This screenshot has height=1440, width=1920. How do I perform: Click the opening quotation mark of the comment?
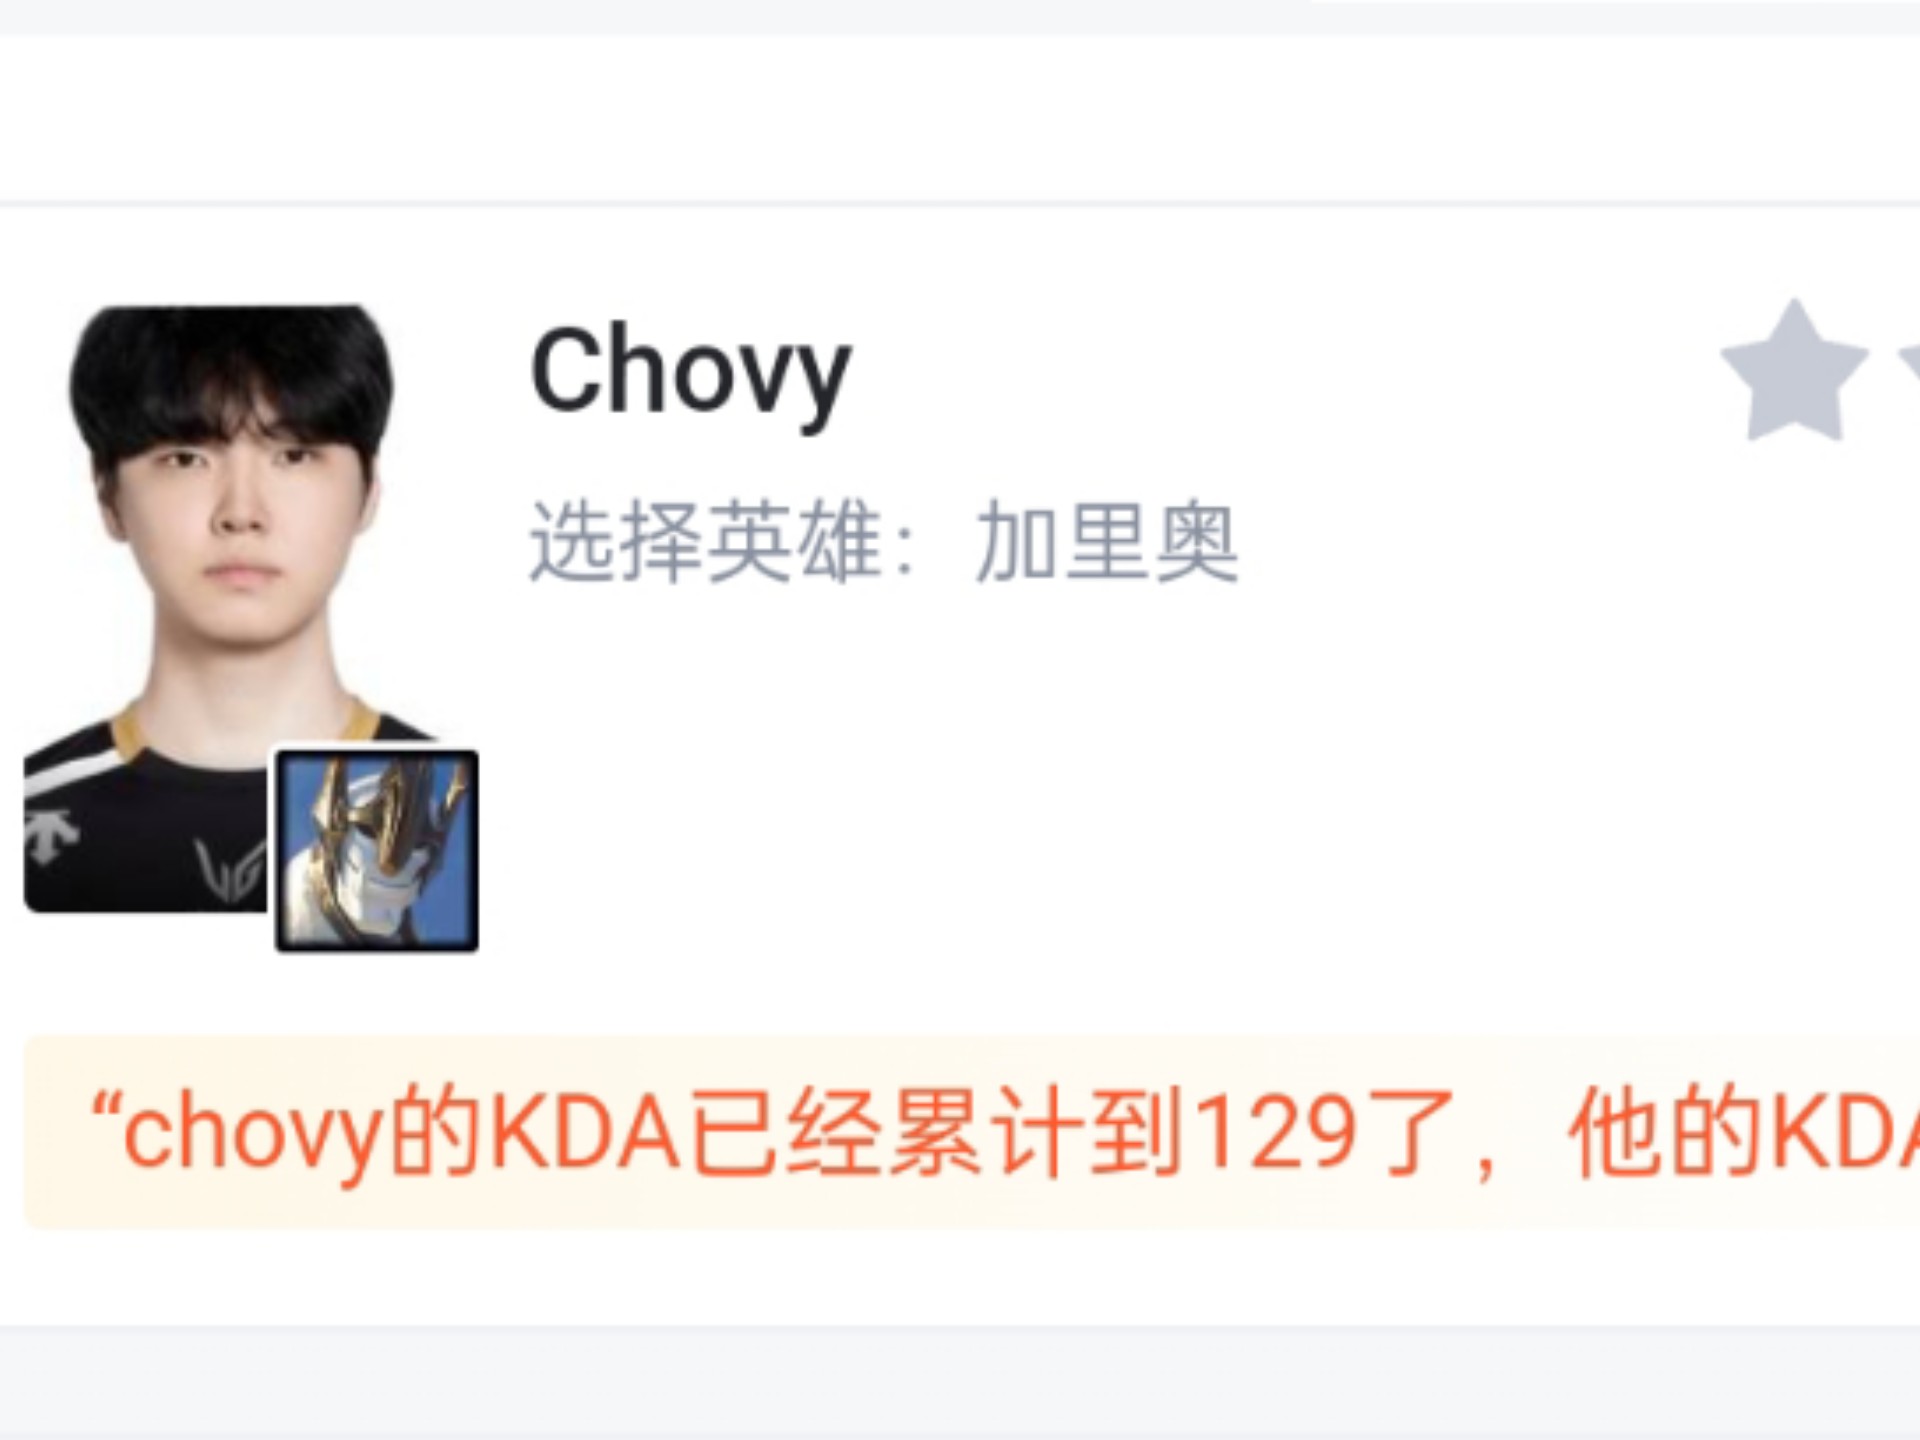(105, 1111)
